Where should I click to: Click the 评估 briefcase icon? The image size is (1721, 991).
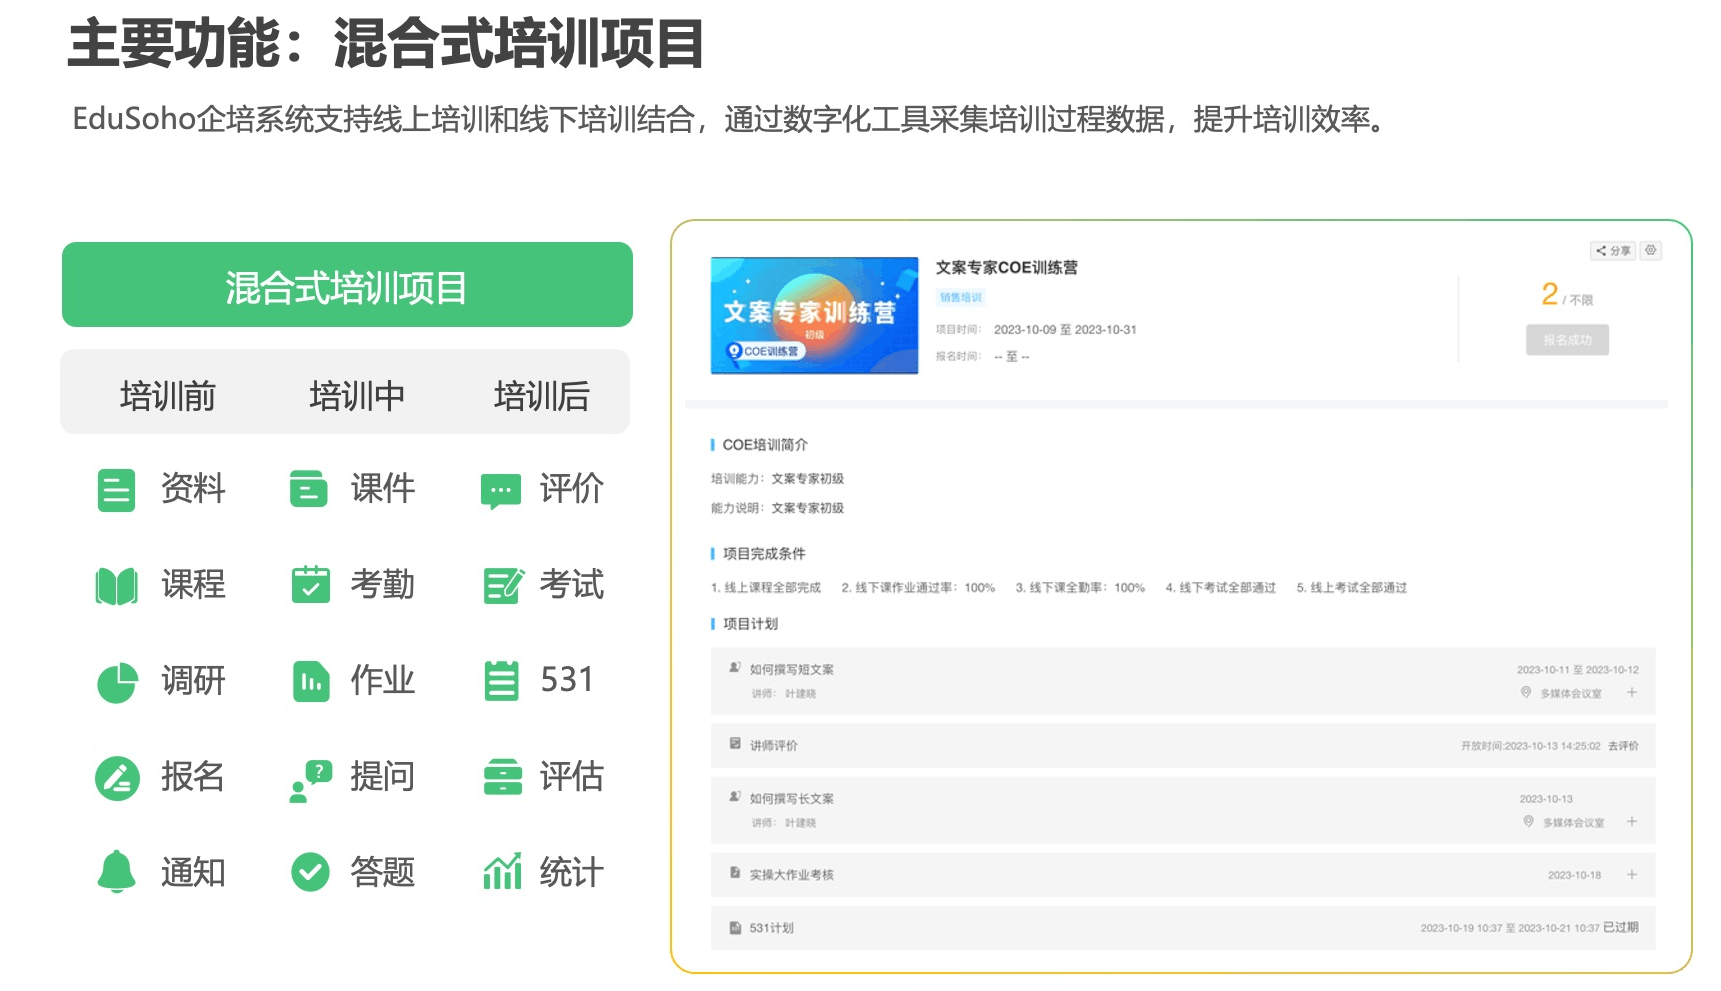coord(502,777)
